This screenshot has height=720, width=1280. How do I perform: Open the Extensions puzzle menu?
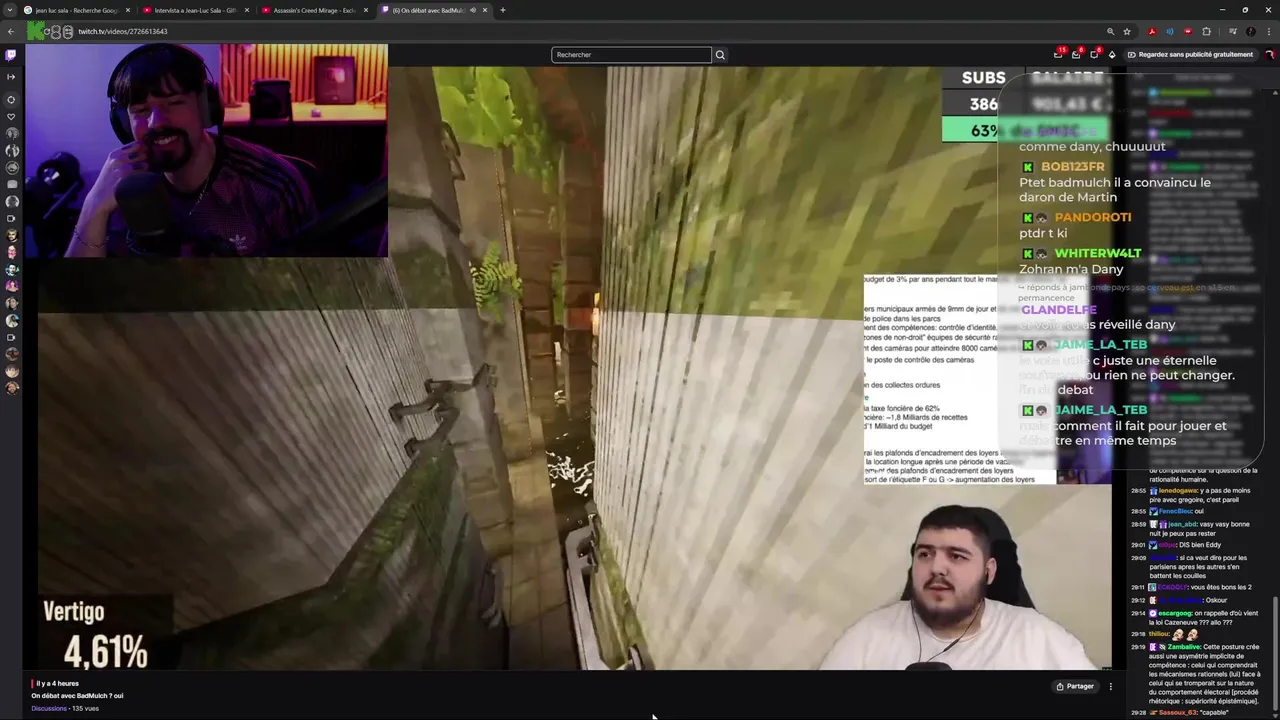click(x=1206, y=31)
